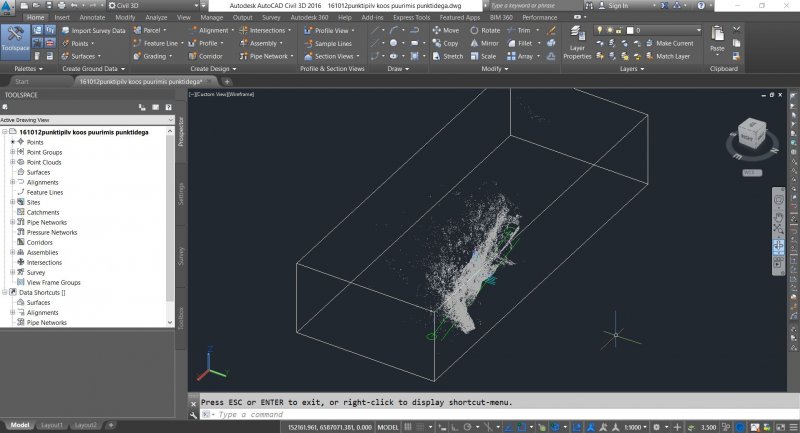Select the Rotate tool
800x433 pixels.
[485, 31]
